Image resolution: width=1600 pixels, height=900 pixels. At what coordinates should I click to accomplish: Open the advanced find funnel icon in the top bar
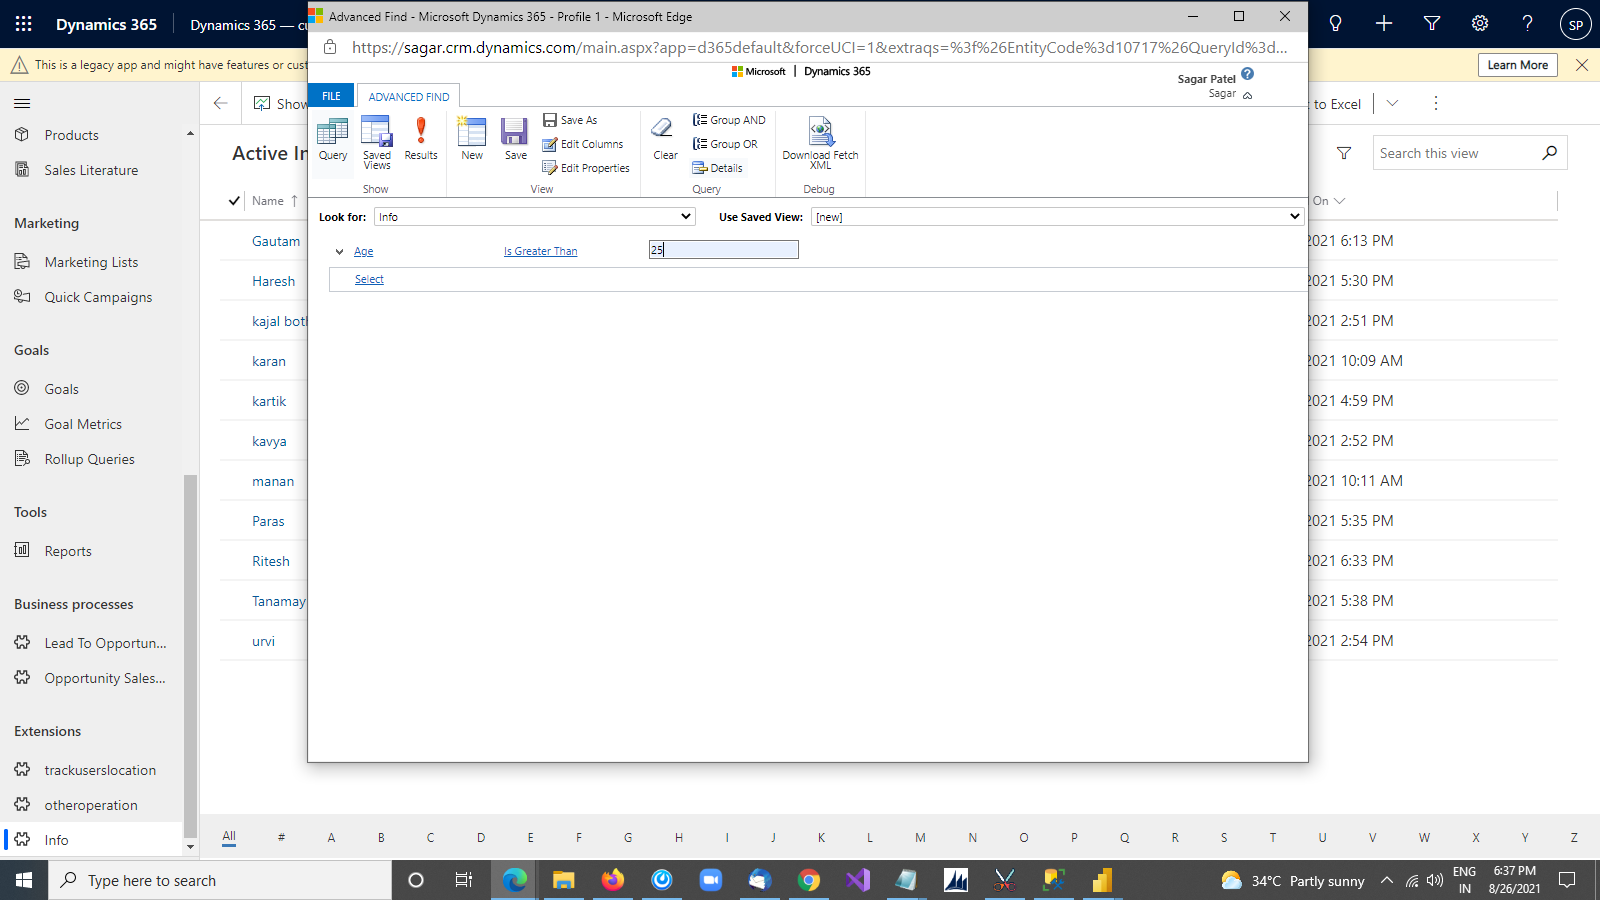point(1432,24)
